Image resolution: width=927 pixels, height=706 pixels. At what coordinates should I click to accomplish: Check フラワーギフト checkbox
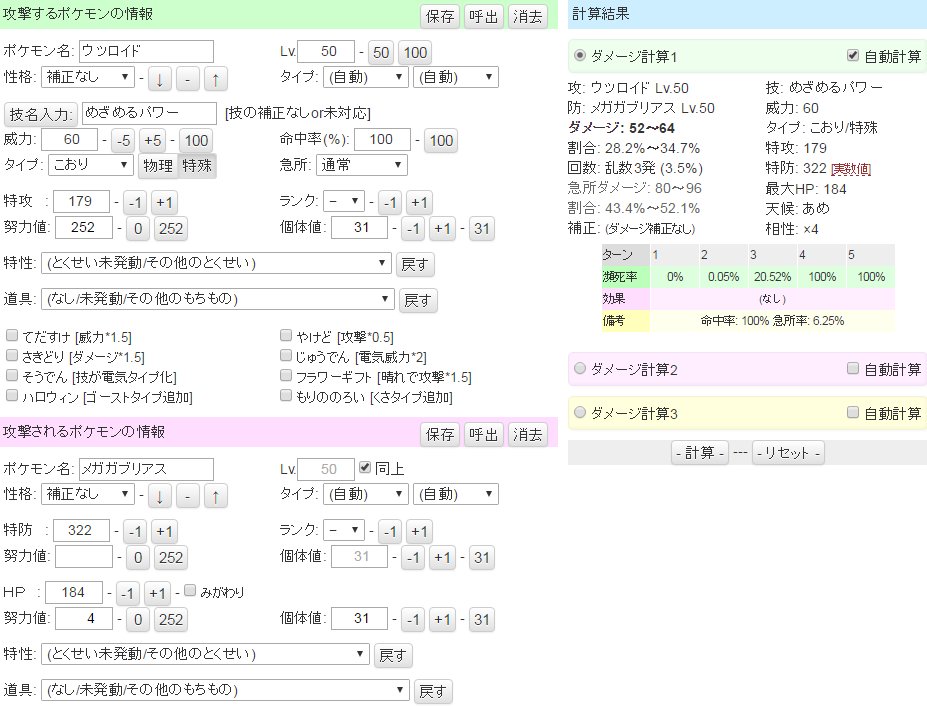[x=286, y=375]
